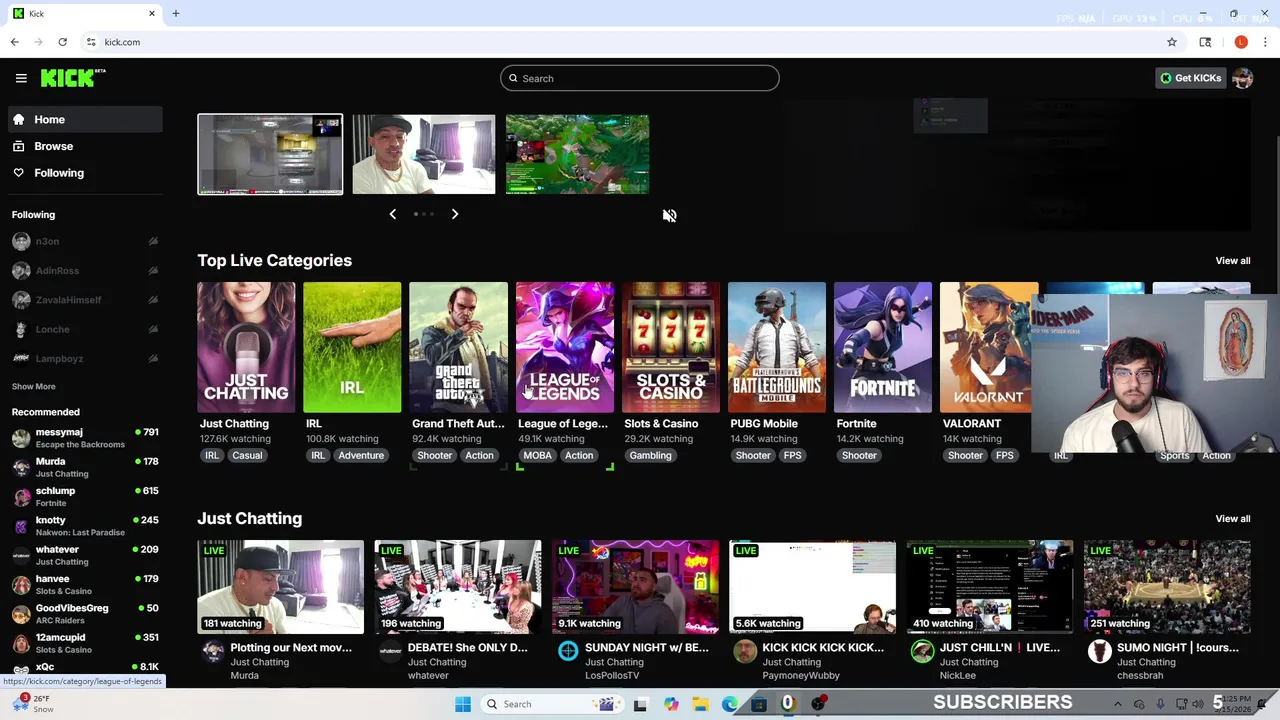Open n3on followed channel
This screenshot has height=720, width=1280.
tap(85, 241)
